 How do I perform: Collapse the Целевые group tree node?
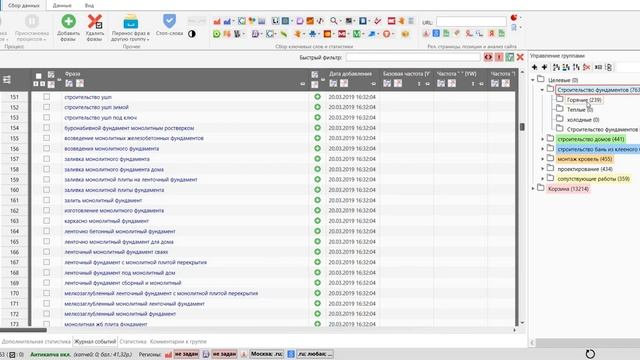click(x=533, y=80)
